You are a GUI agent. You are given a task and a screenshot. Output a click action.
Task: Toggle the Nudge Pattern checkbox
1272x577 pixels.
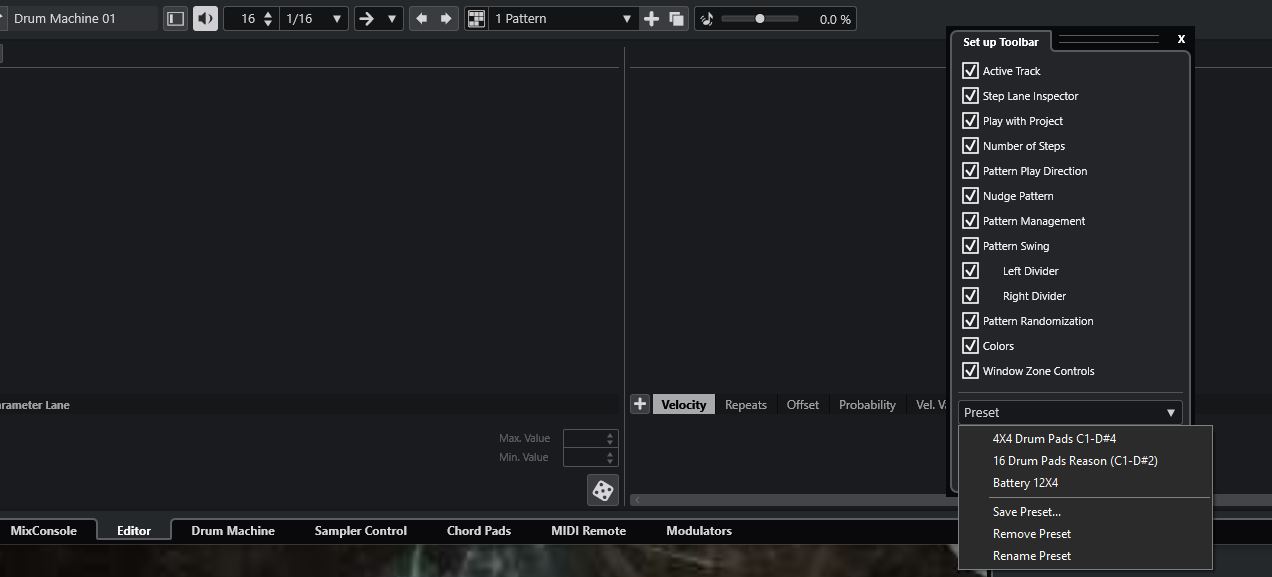tap(970, 196)
